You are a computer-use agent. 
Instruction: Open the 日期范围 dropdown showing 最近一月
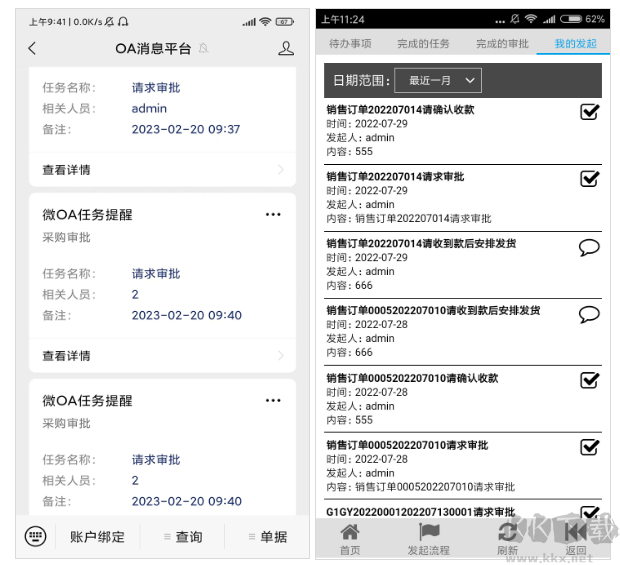tap(438, 81)
